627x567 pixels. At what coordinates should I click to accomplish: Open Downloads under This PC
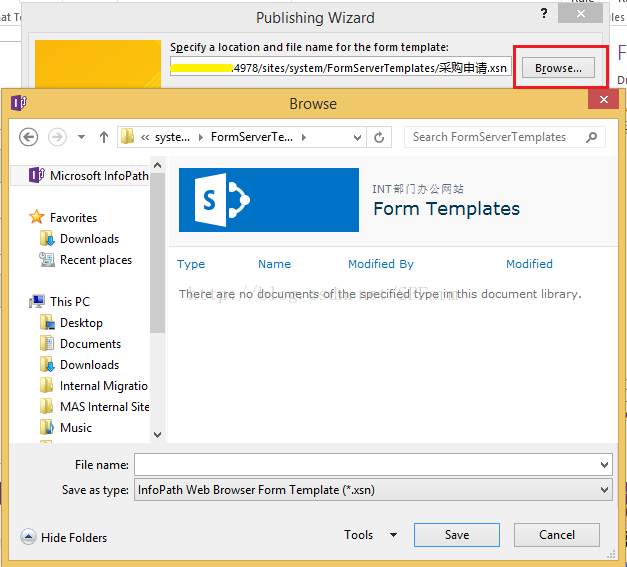79,365
